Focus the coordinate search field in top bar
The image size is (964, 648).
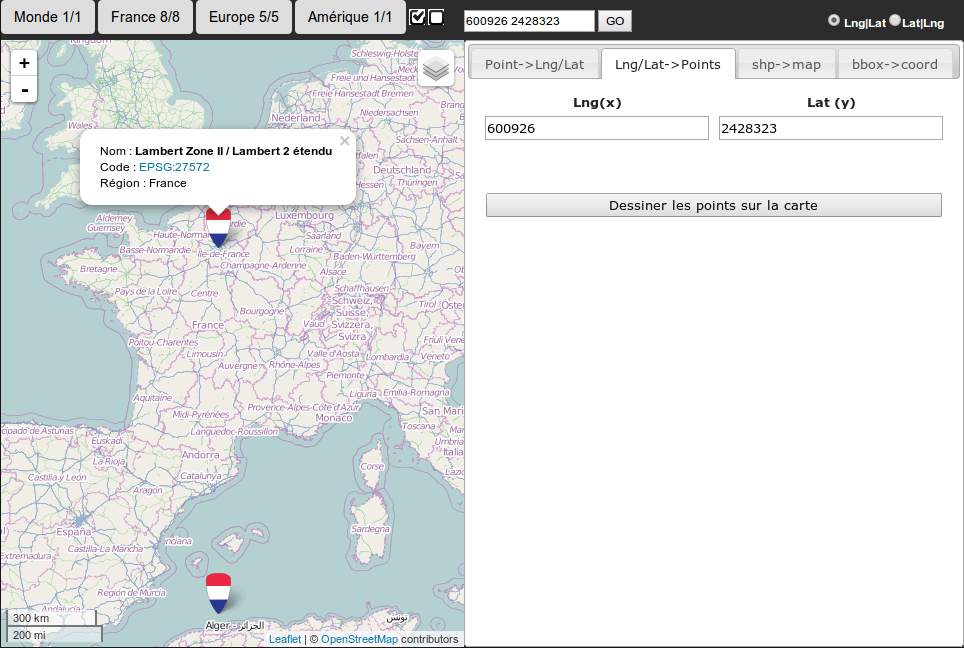529,21
